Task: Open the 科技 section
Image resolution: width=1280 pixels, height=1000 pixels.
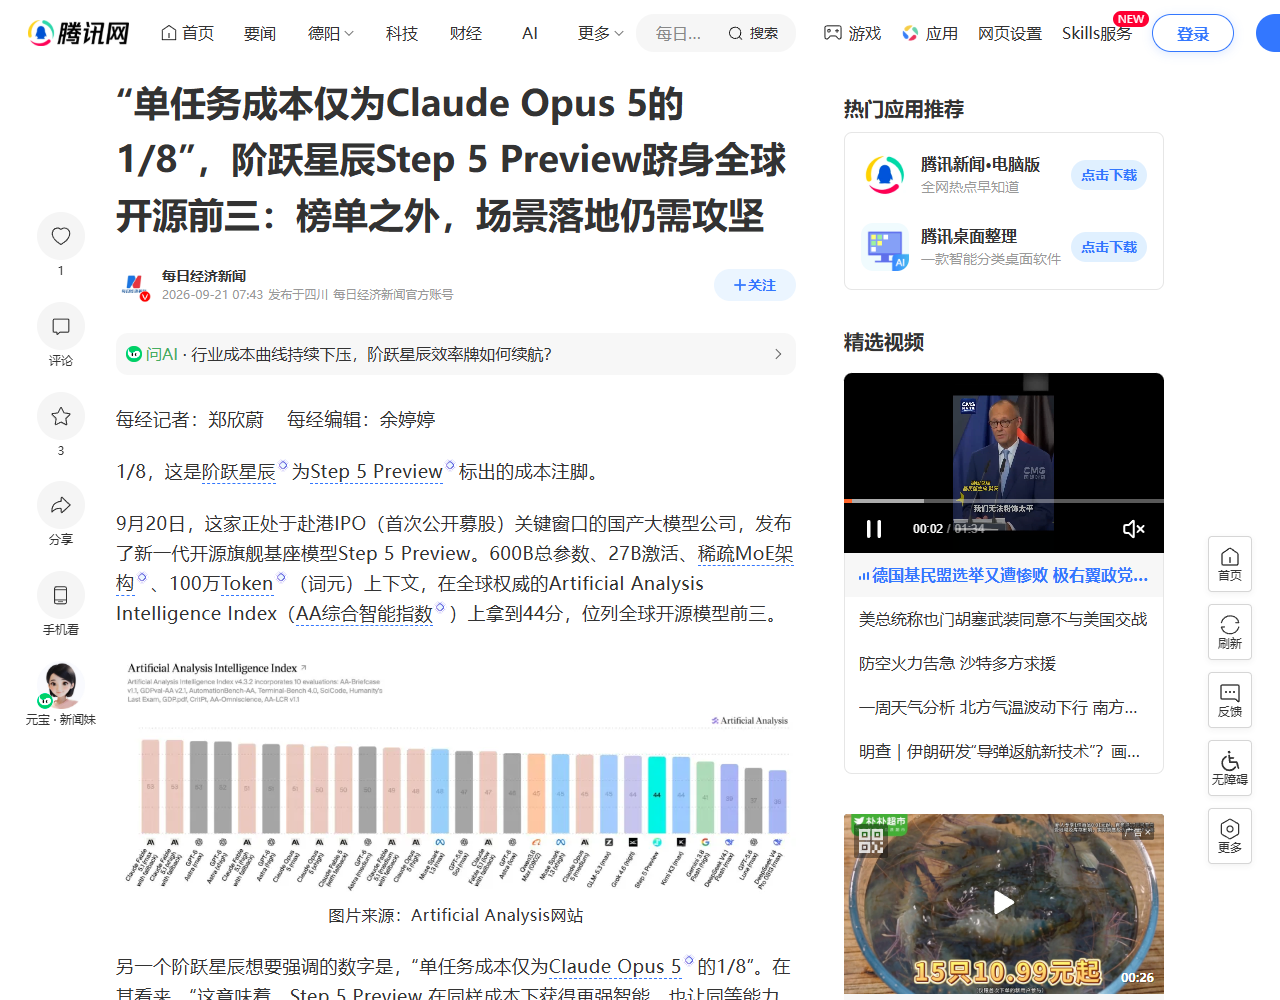Action: [x=402, y=33]
